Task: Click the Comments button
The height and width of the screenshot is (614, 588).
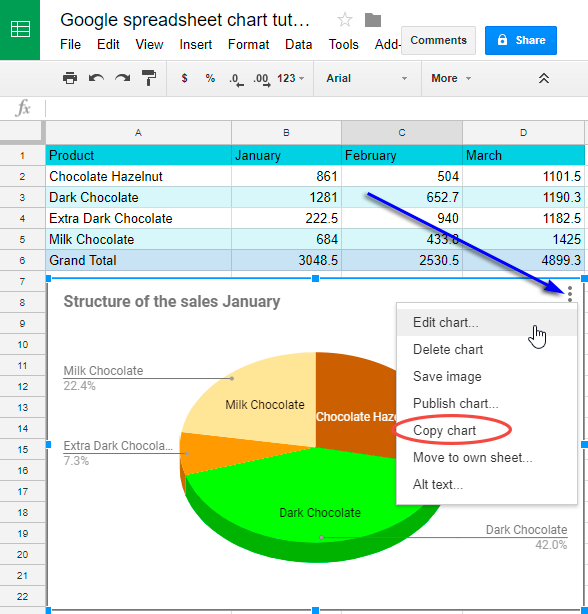Action: click(x=438, y=40)
